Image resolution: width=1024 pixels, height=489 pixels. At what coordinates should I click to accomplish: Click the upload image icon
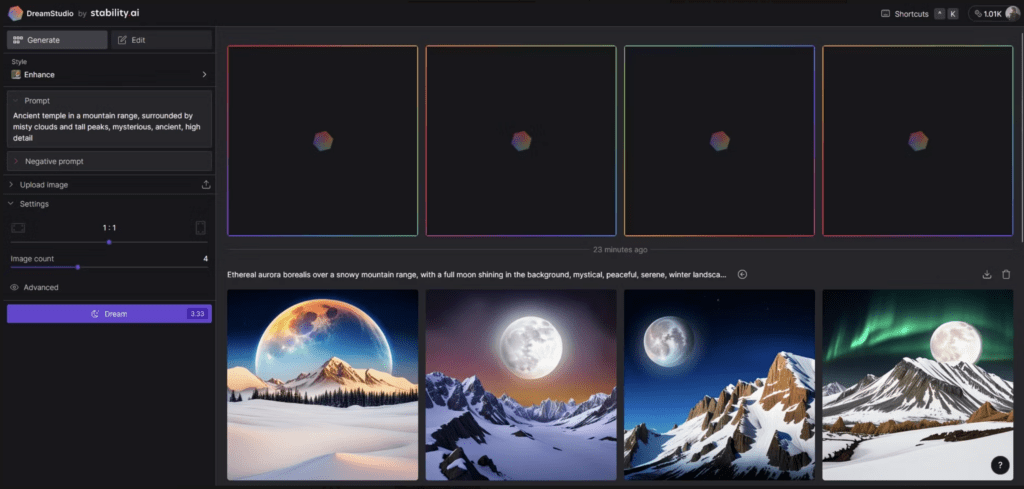(x=206, y=185)
